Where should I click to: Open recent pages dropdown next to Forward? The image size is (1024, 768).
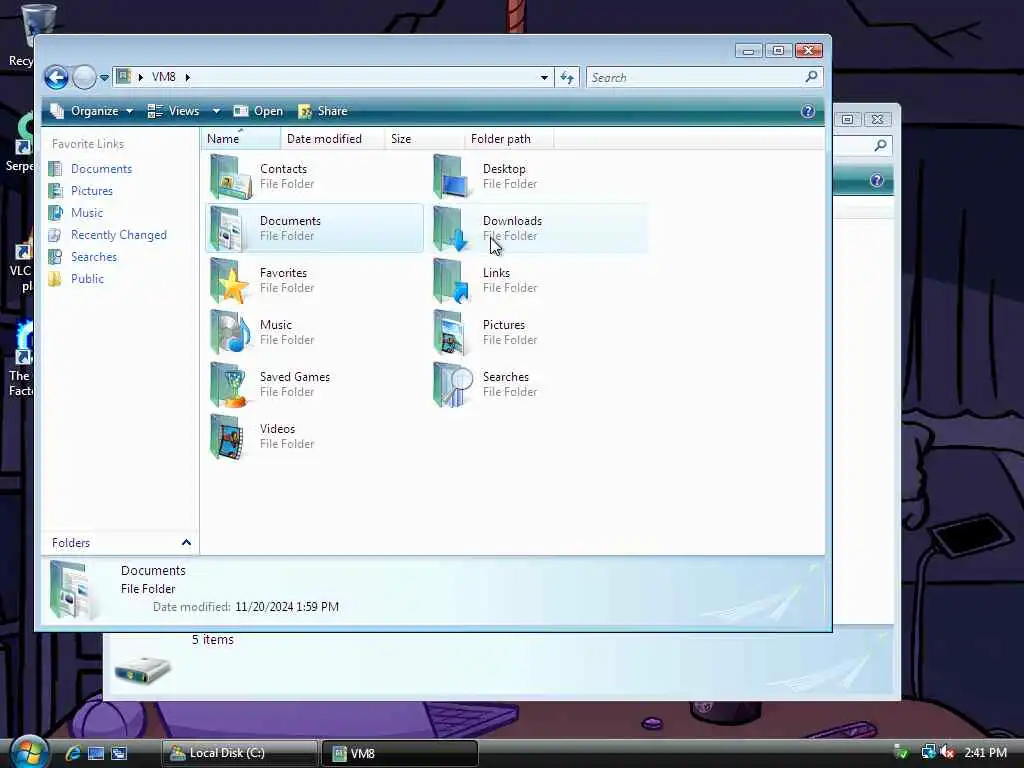[104, 78]
